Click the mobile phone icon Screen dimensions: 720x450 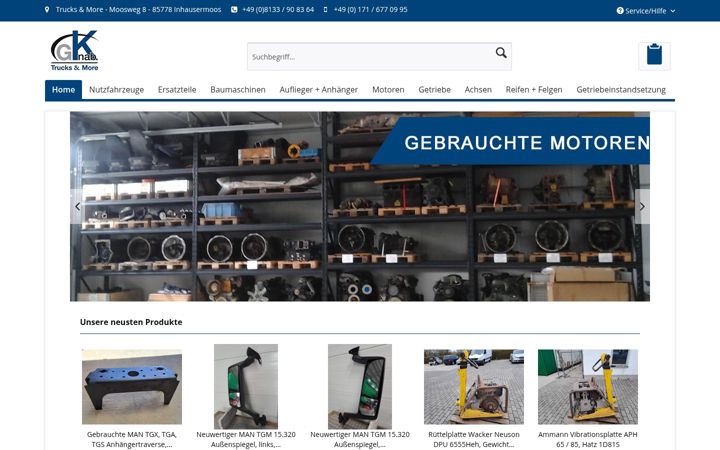[325, 10]
